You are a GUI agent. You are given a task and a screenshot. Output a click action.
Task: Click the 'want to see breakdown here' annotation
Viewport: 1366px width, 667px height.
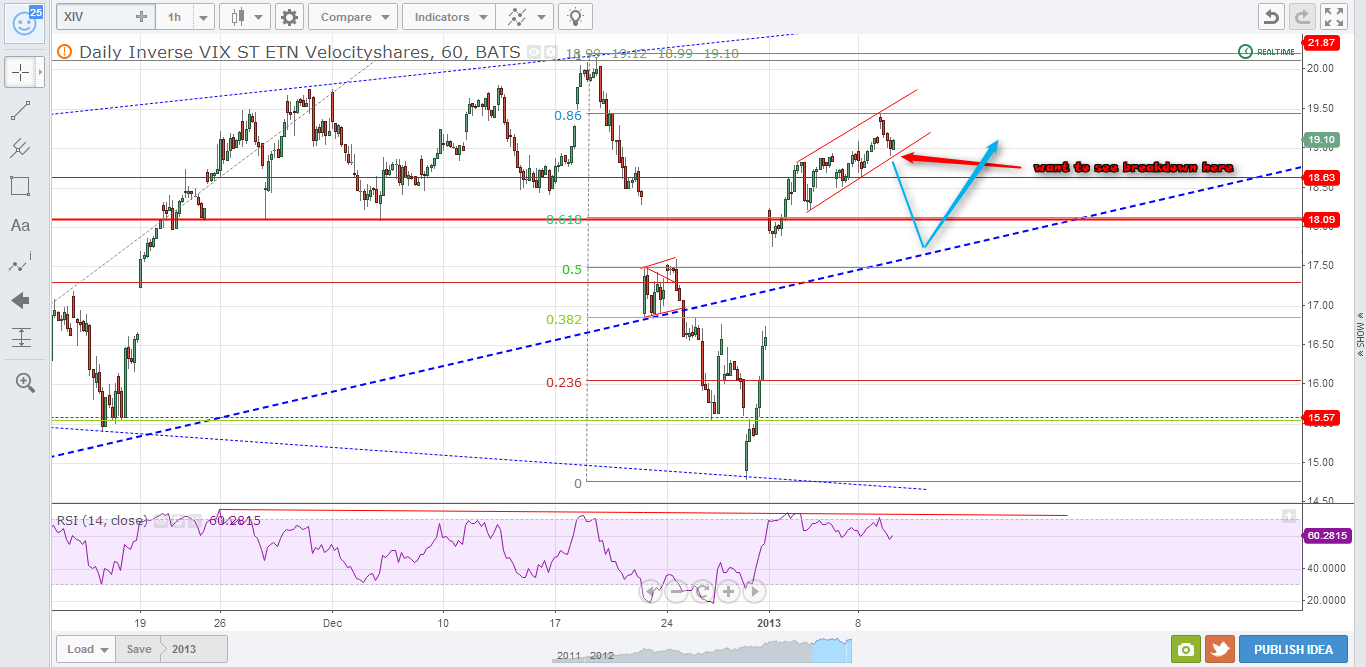(1133, 167)
